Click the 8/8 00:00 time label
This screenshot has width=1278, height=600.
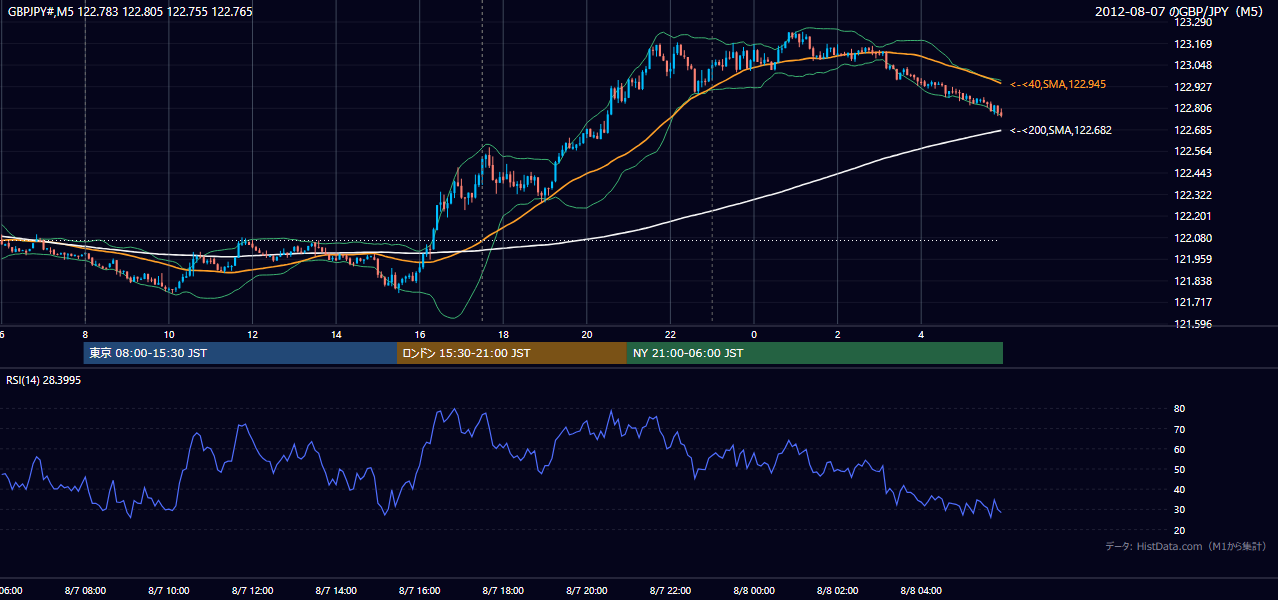[754, 591]
